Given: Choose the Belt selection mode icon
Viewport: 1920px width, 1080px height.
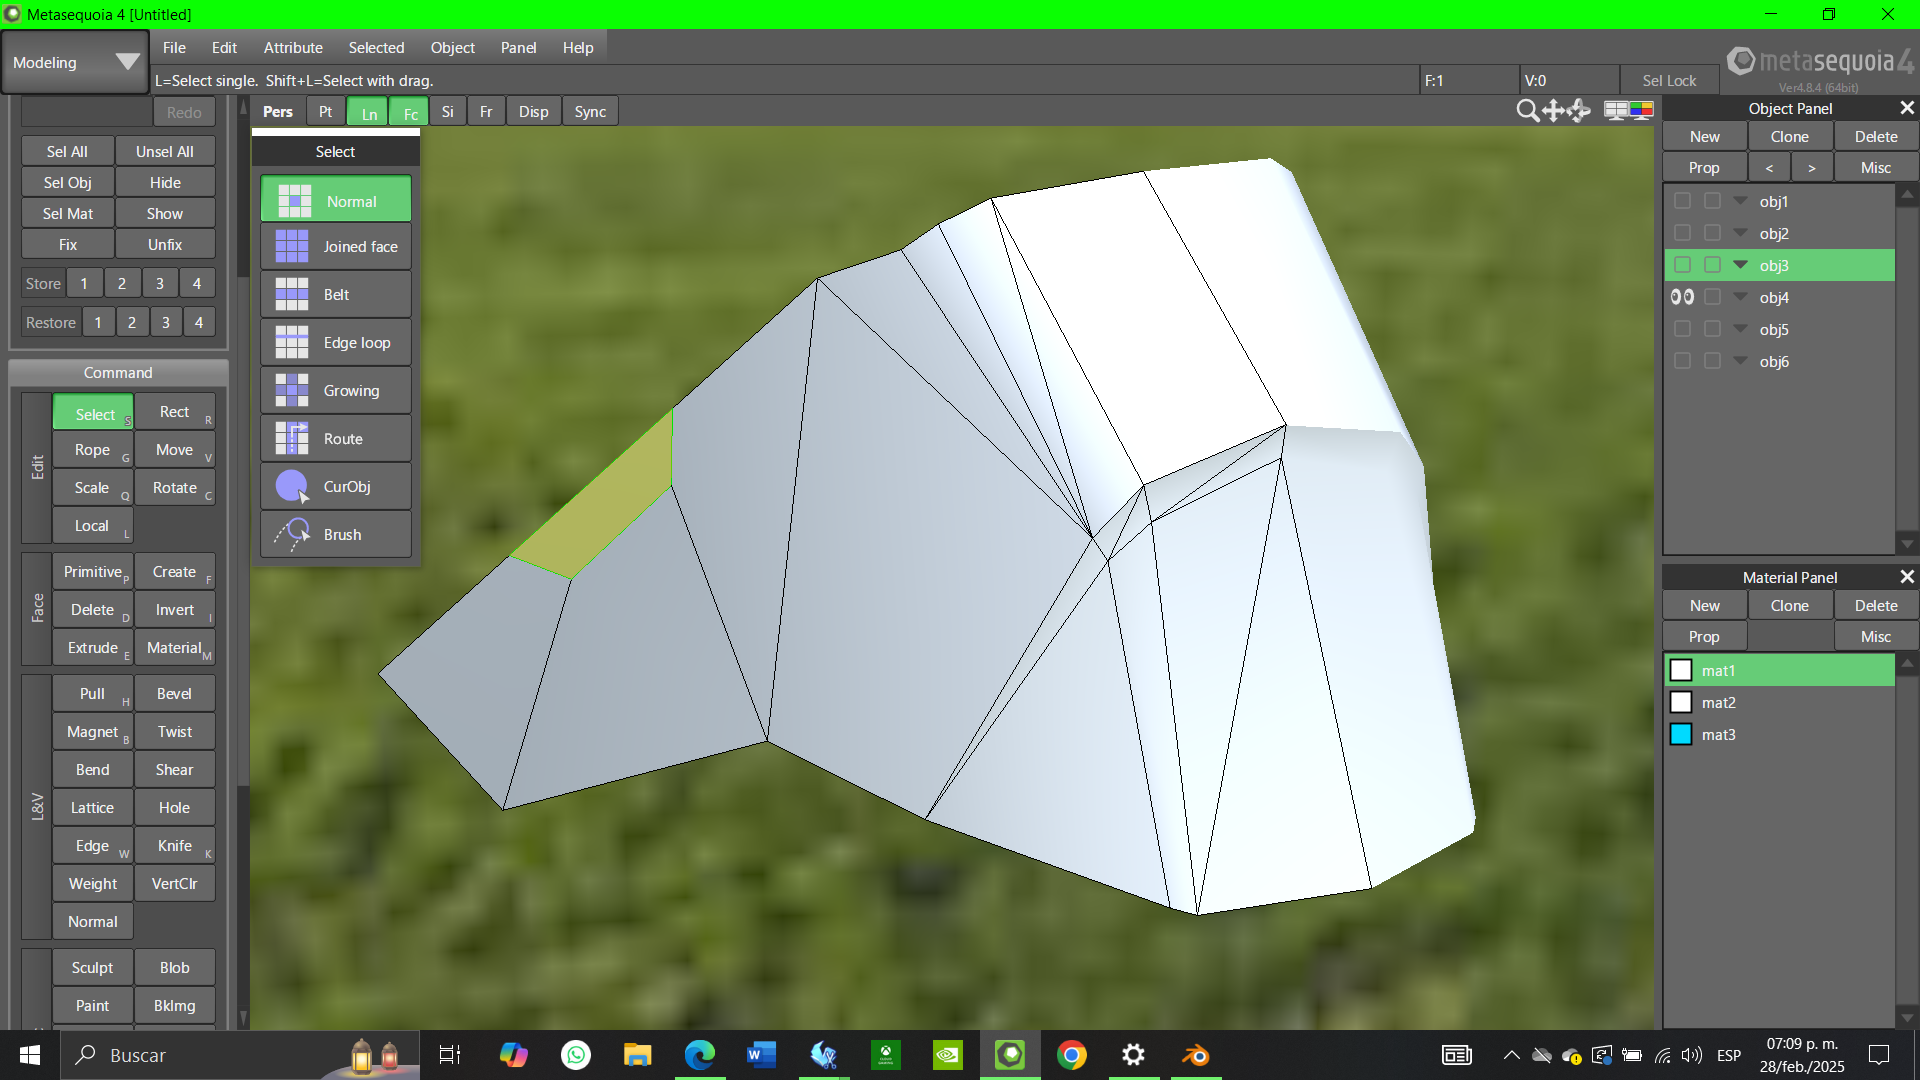Looking at the screenshot, I should click(x=292, y=295).
